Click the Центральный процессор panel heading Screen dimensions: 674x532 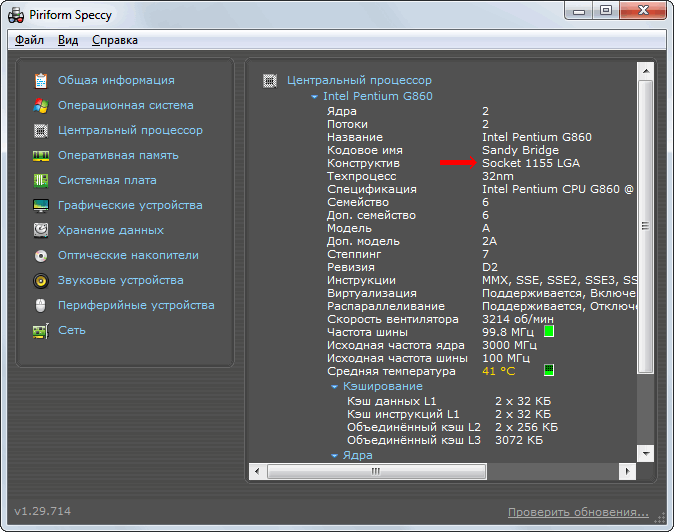click(359, 80)
